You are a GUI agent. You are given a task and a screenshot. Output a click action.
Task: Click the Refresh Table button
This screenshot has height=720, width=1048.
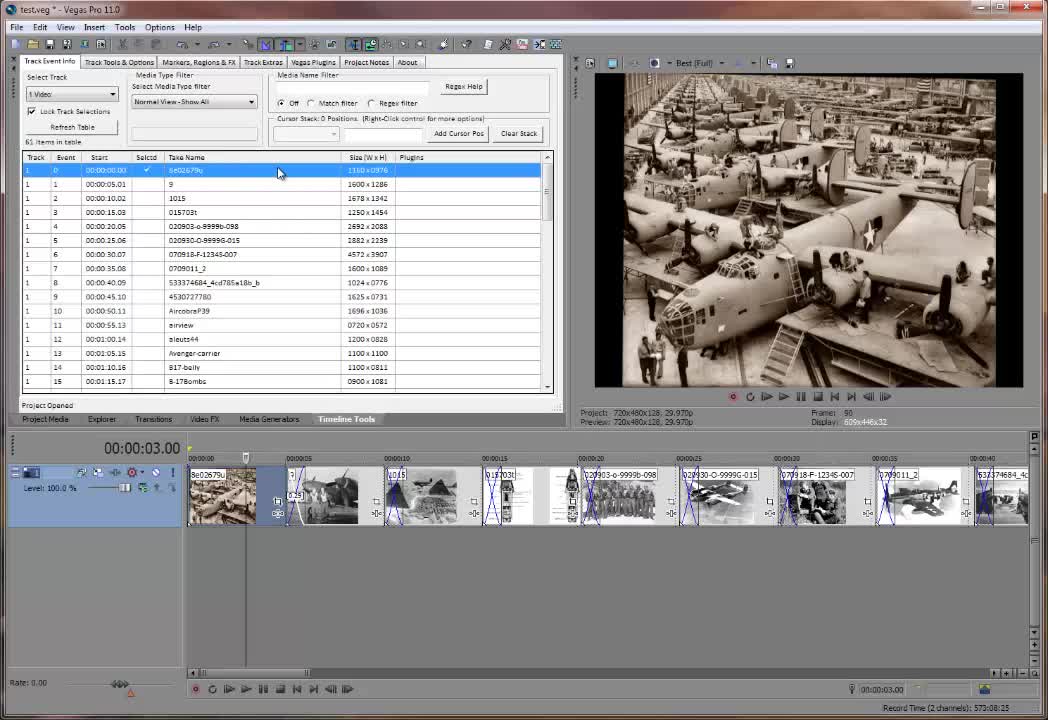(x=73, y=127)
